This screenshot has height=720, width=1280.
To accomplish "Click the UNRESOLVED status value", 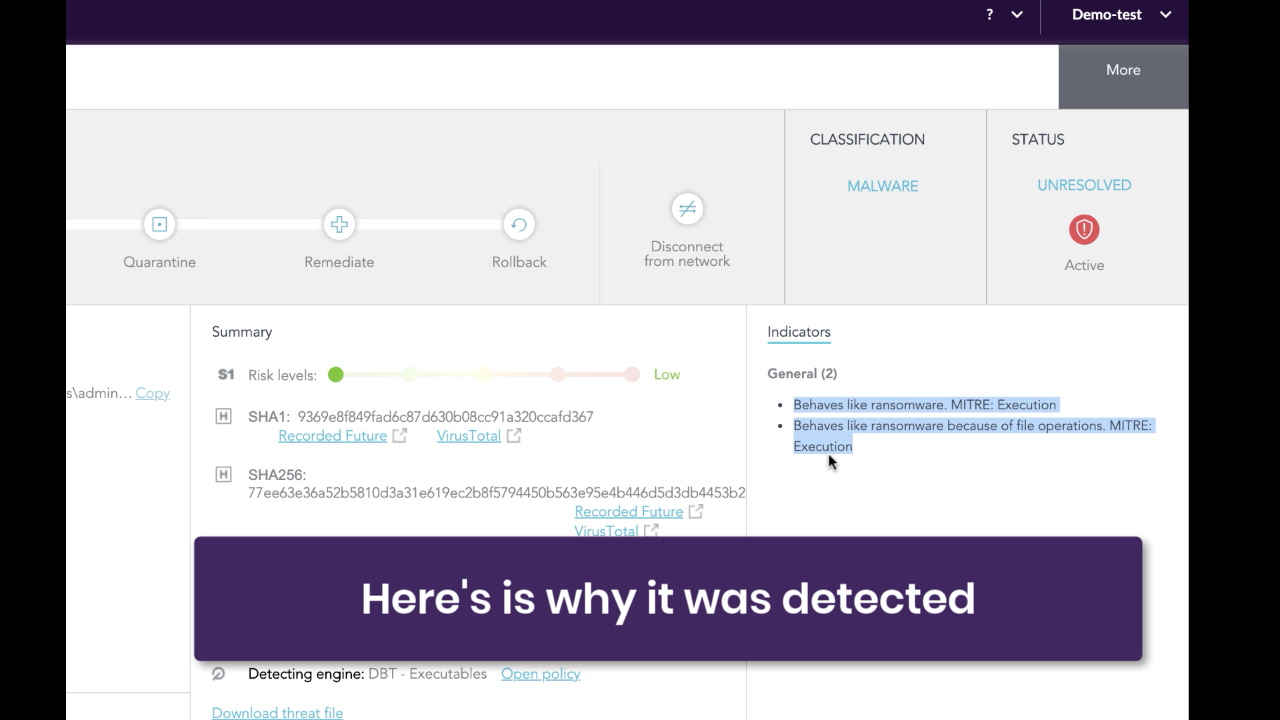I will pyautogui.click(x=1084, y=185).
